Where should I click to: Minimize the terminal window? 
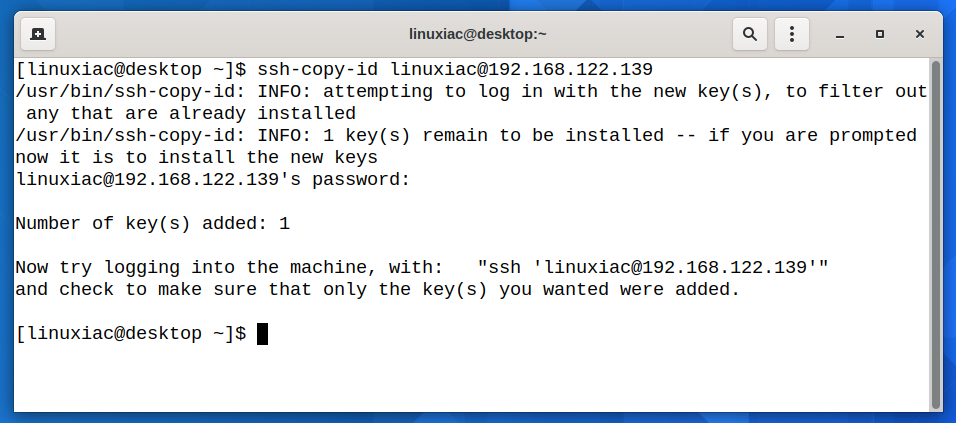[840, 34]
